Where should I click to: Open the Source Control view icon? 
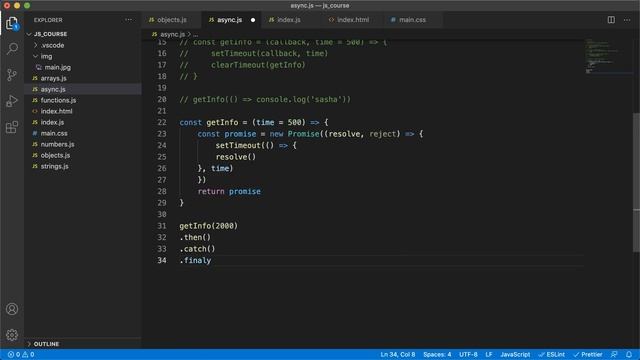12,75
